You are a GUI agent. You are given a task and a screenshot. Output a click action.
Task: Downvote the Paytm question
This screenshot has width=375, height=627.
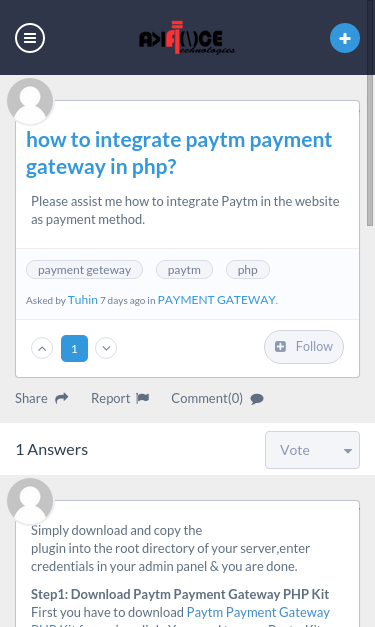point(106,348)
